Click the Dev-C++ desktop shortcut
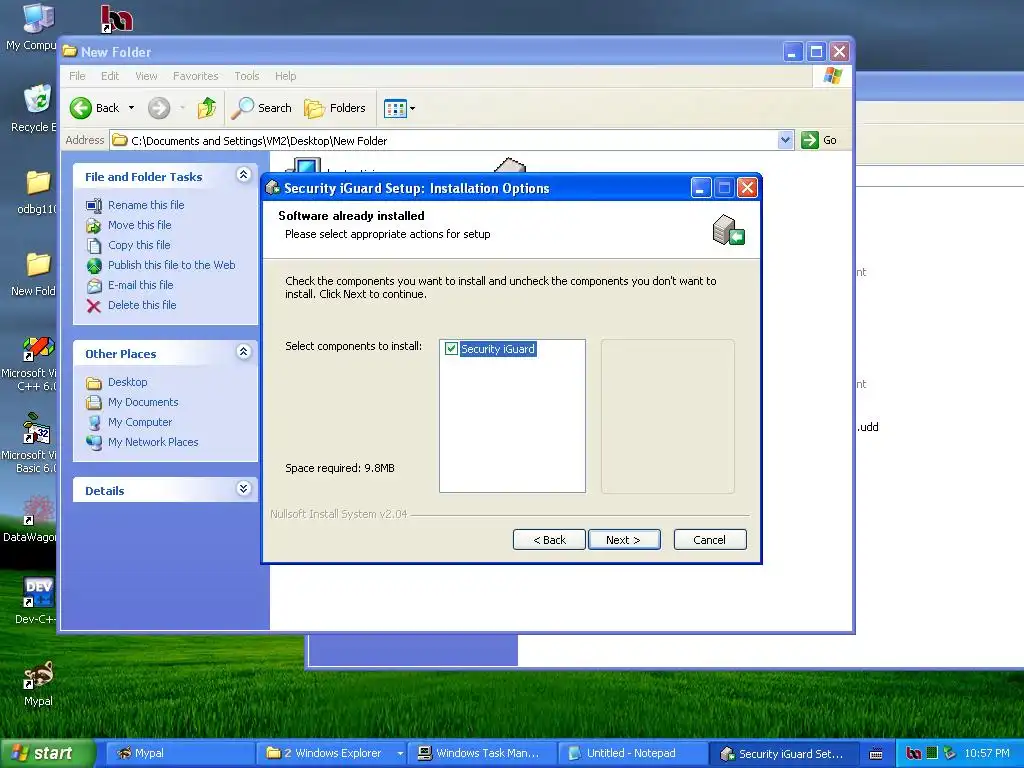This screenshot has height=768, width=1024. (39, 592)
